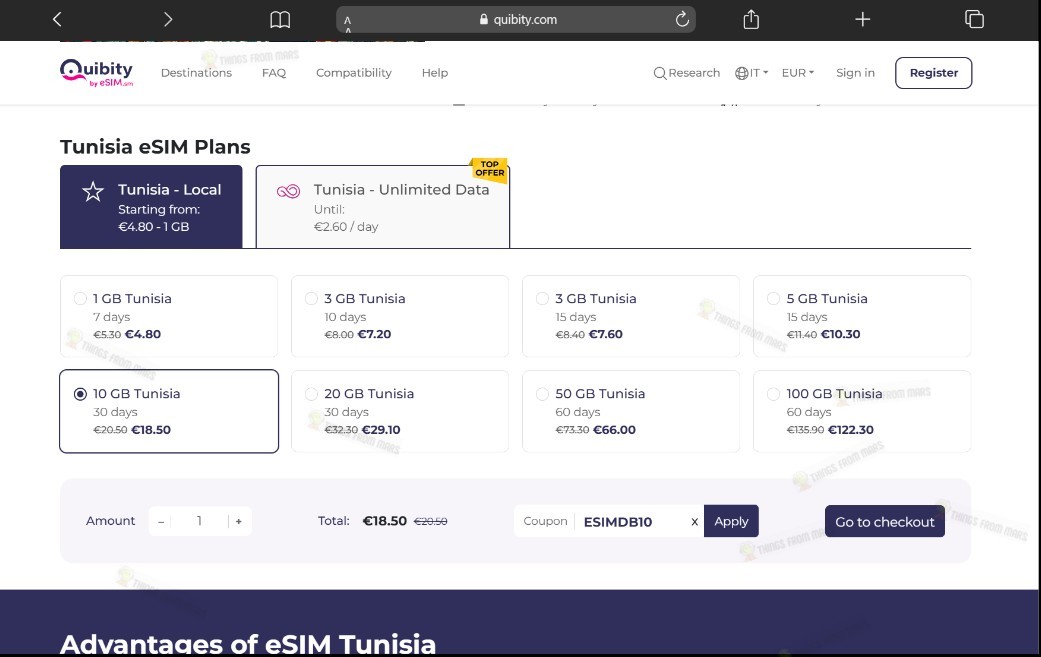Reload the page with the refresh icon
The height and width of the screenshot is (657, 1041).
(682, 19)
